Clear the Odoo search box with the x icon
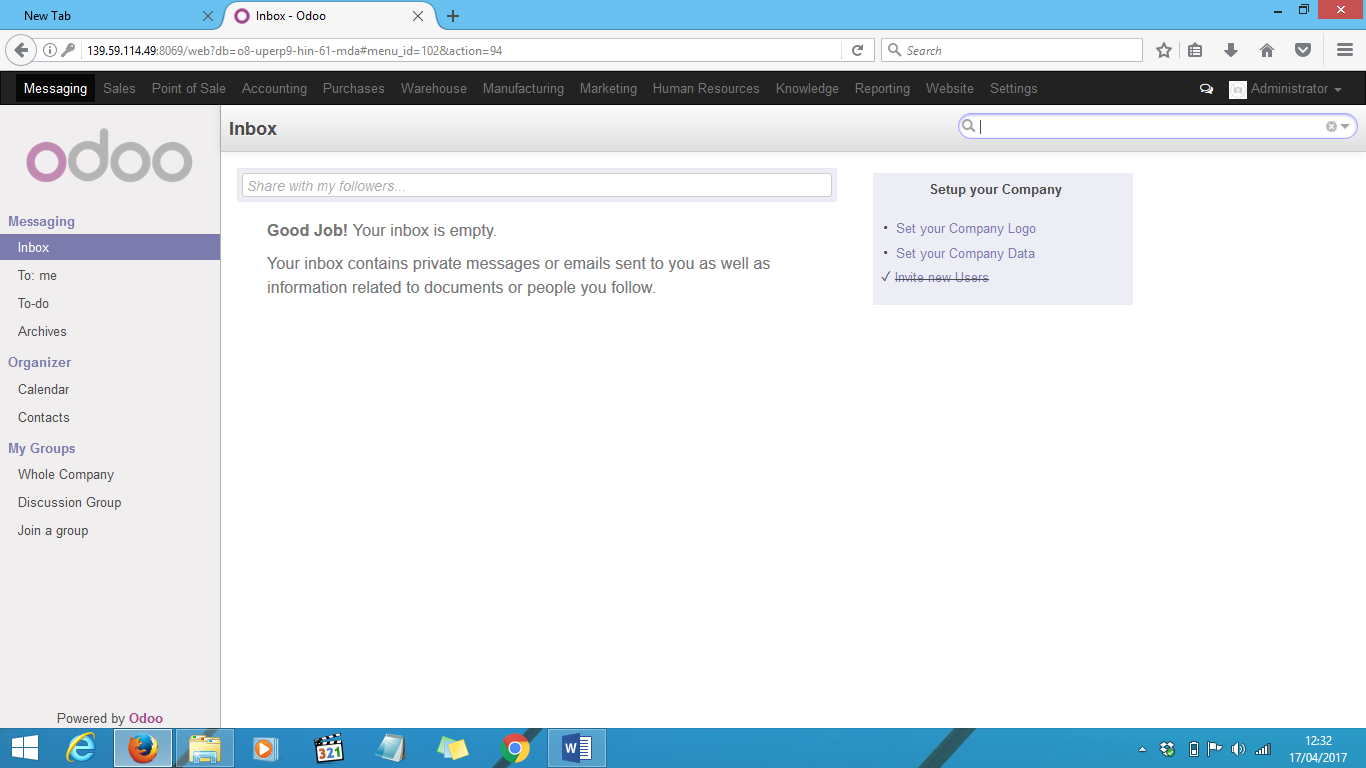 1331,126
